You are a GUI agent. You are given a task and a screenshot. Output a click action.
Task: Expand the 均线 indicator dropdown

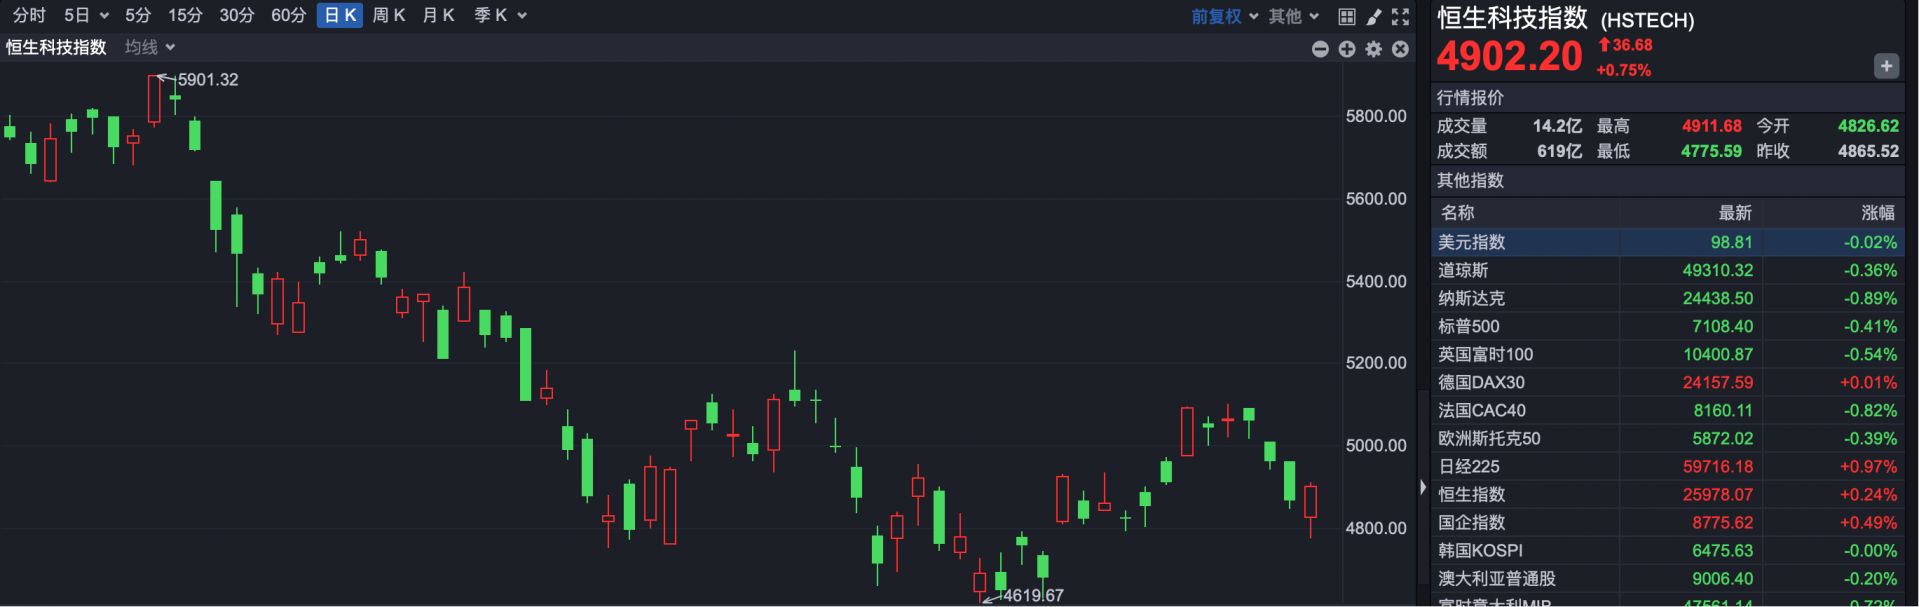click(x=150, y=47)
